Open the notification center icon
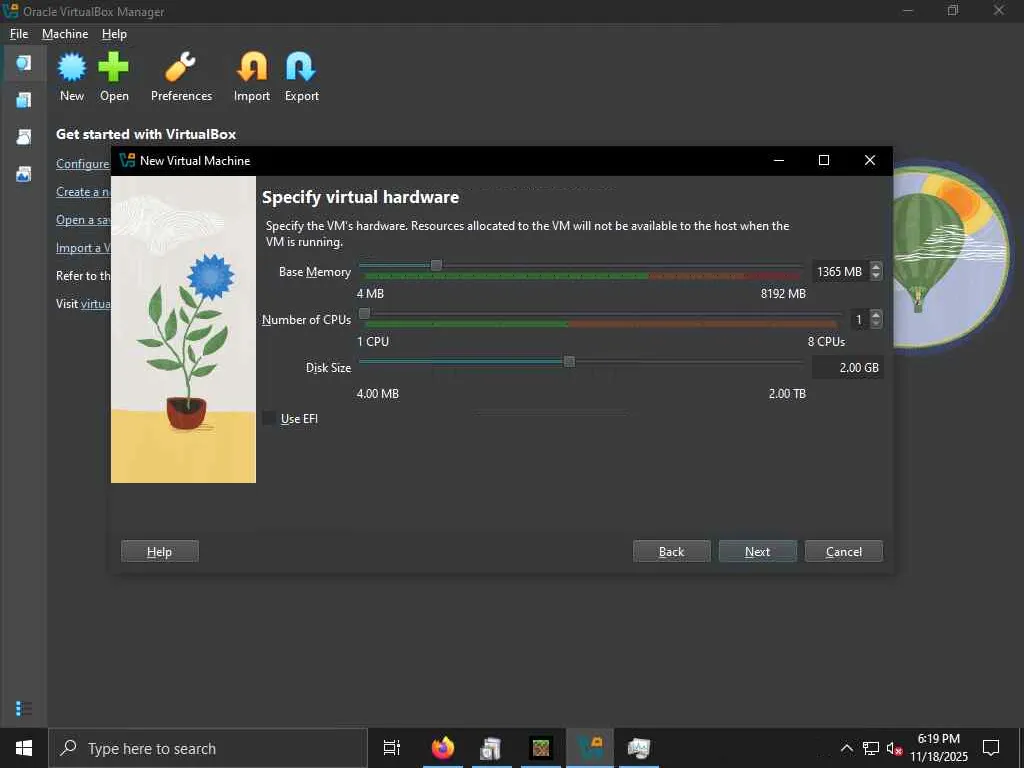 point(991,748)
